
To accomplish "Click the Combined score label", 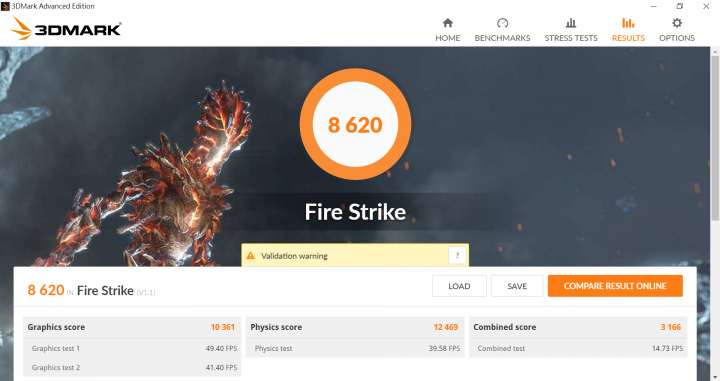I will coord(505,327).
